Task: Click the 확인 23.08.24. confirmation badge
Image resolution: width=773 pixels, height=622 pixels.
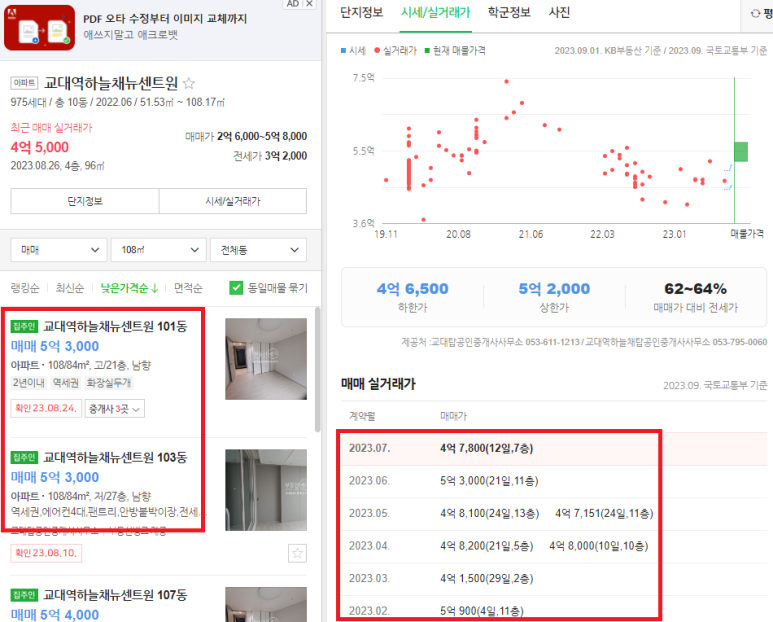Action: coord(46,409)
